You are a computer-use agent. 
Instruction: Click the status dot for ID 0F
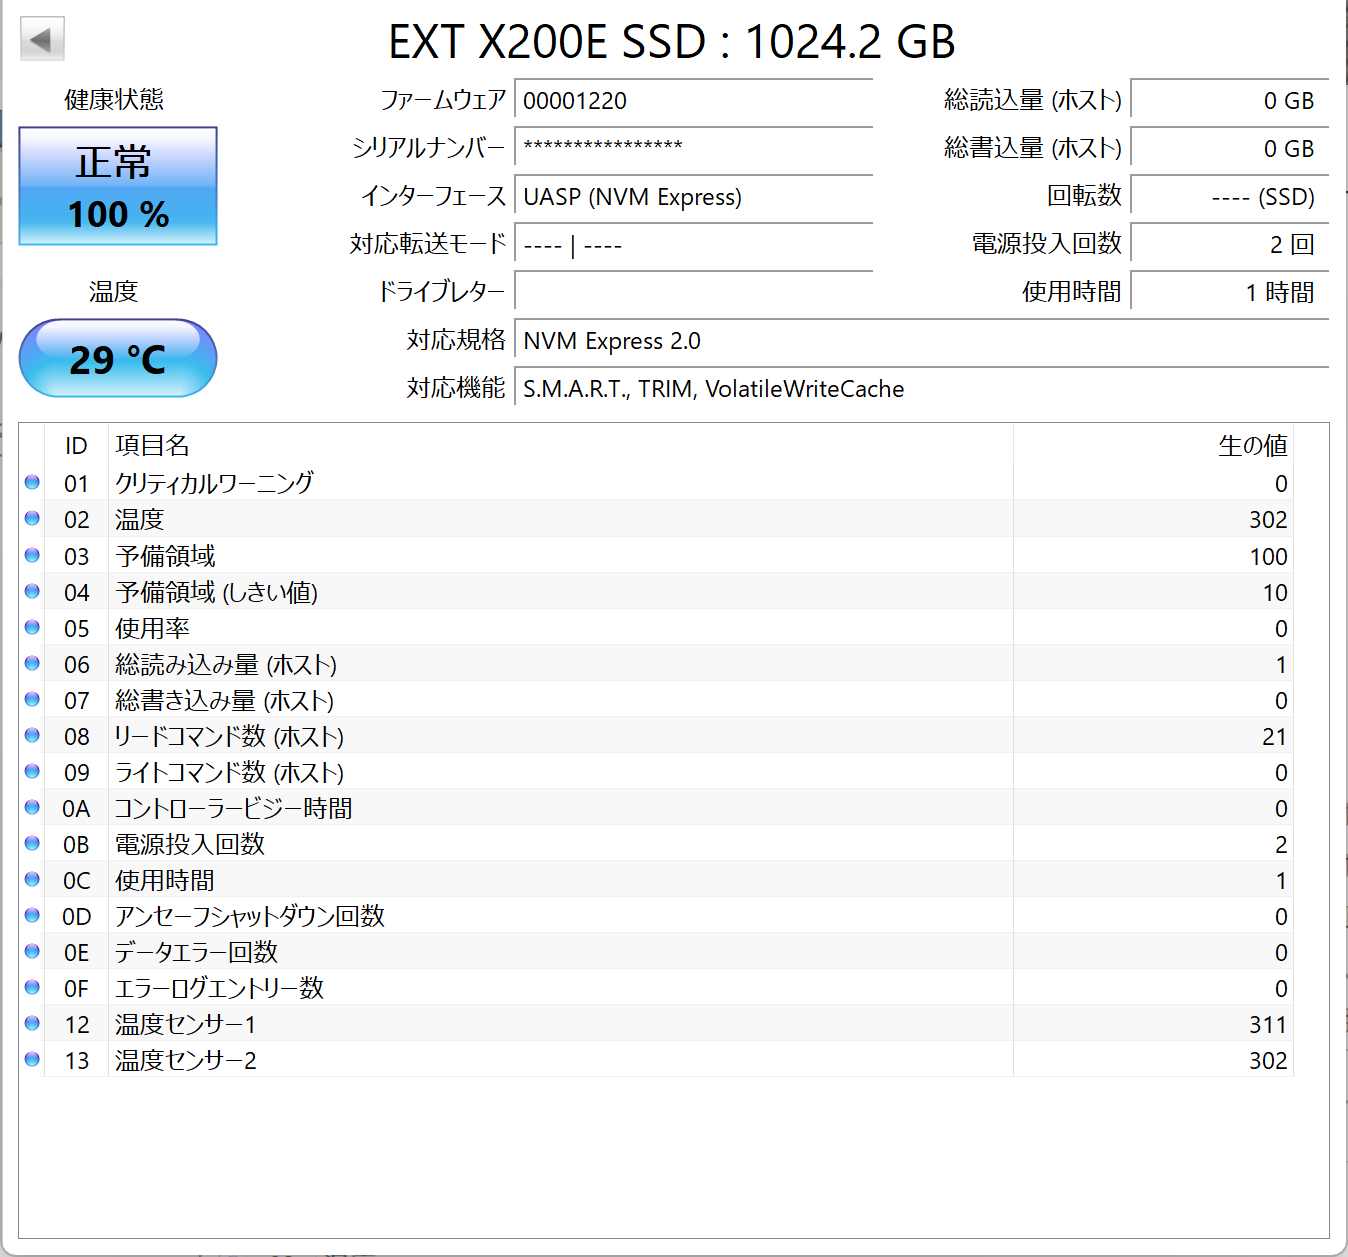pyautogui.click(x=32, y=987)
